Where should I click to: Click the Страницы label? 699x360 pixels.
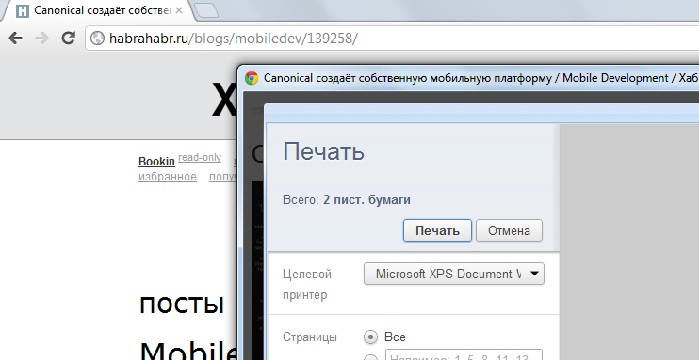[x=310, y=337]
